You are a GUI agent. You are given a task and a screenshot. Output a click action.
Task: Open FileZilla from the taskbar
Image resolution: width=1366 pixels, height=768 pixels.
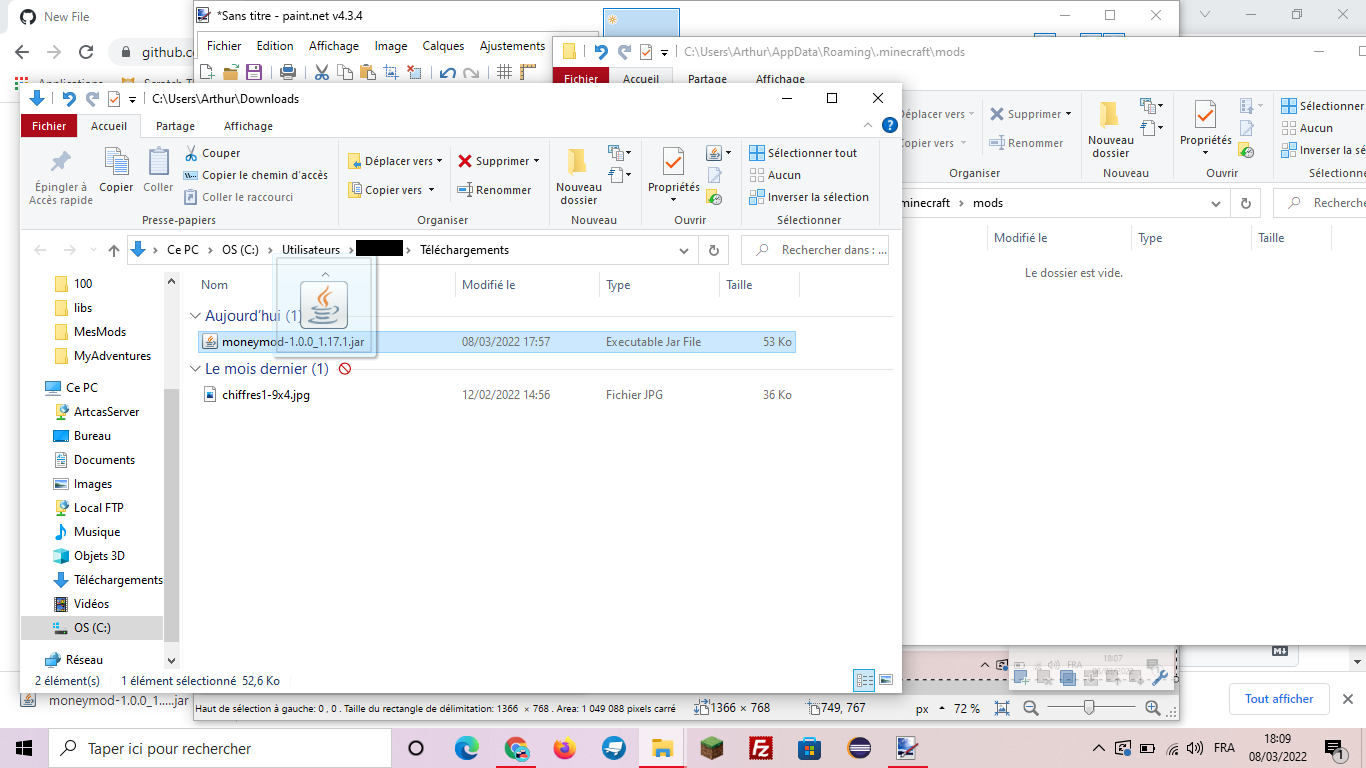[761, 748]
